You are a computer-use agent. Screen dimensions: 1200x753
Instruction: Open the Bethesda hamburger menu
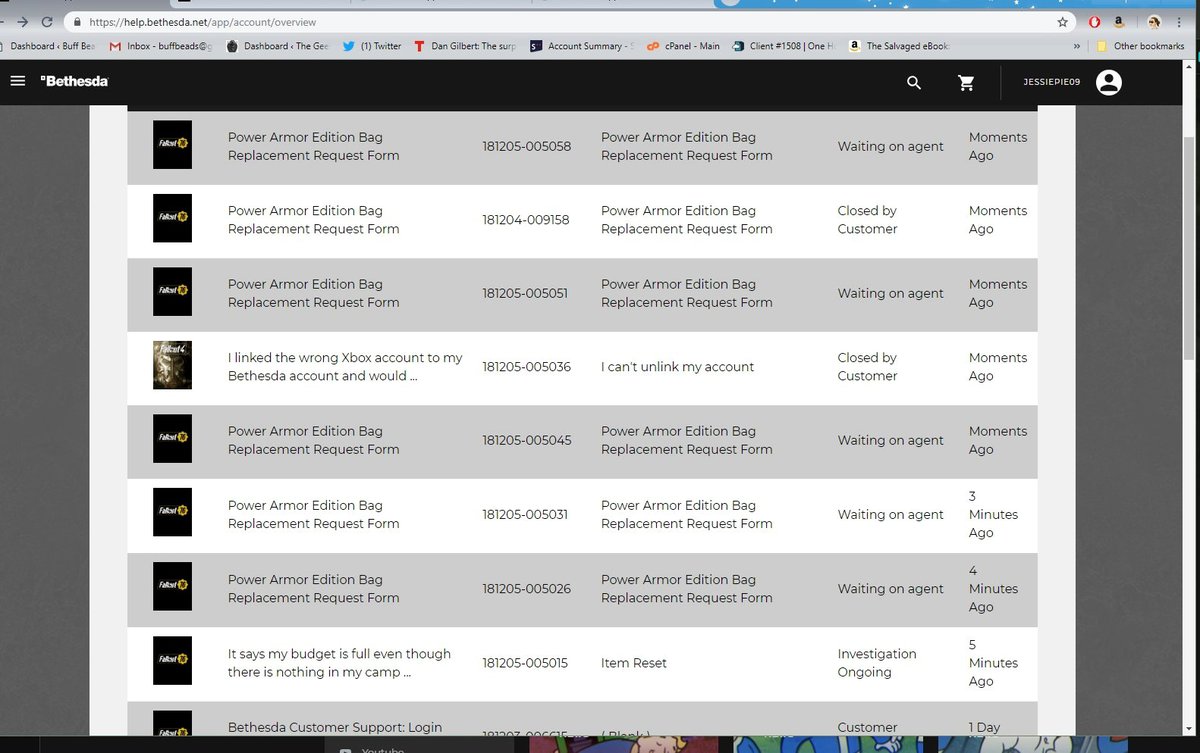coord(17,82)
